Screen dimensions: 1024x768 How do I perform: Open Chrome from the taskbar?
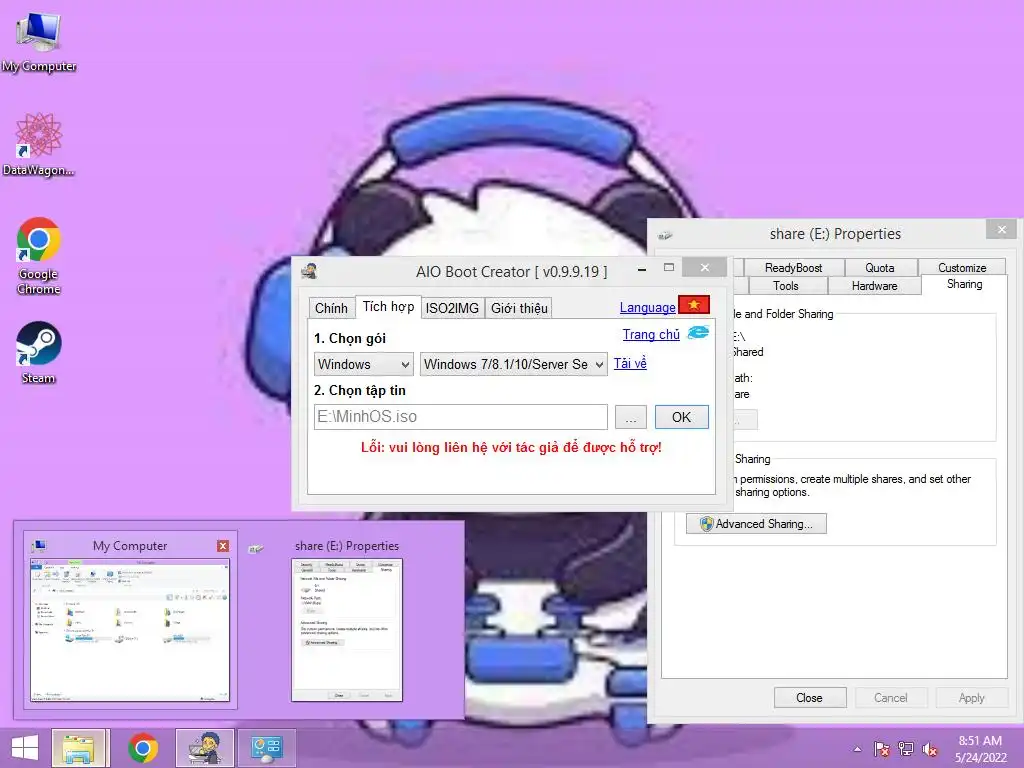tap(143, 747)
